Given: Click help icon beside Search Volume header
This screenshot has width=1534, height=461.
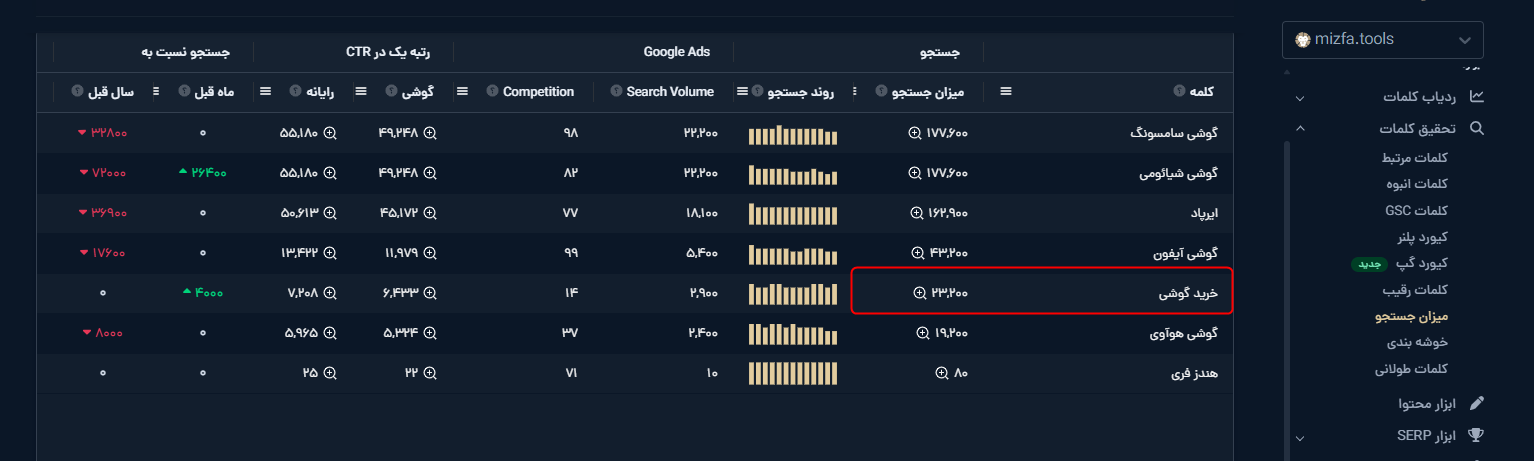Looking at the screenshot, I should (616, 91).
